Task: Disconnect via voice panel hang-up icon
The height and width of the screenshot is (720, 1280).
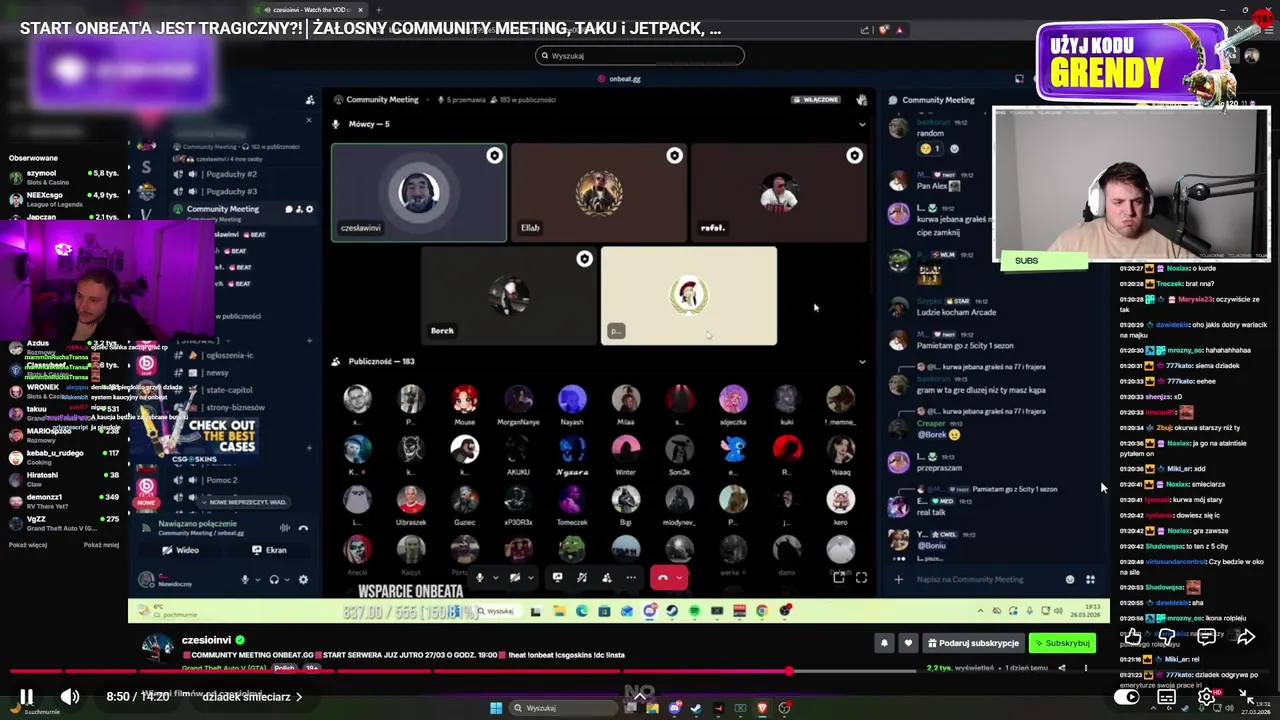Action: (x=303, y=527)
